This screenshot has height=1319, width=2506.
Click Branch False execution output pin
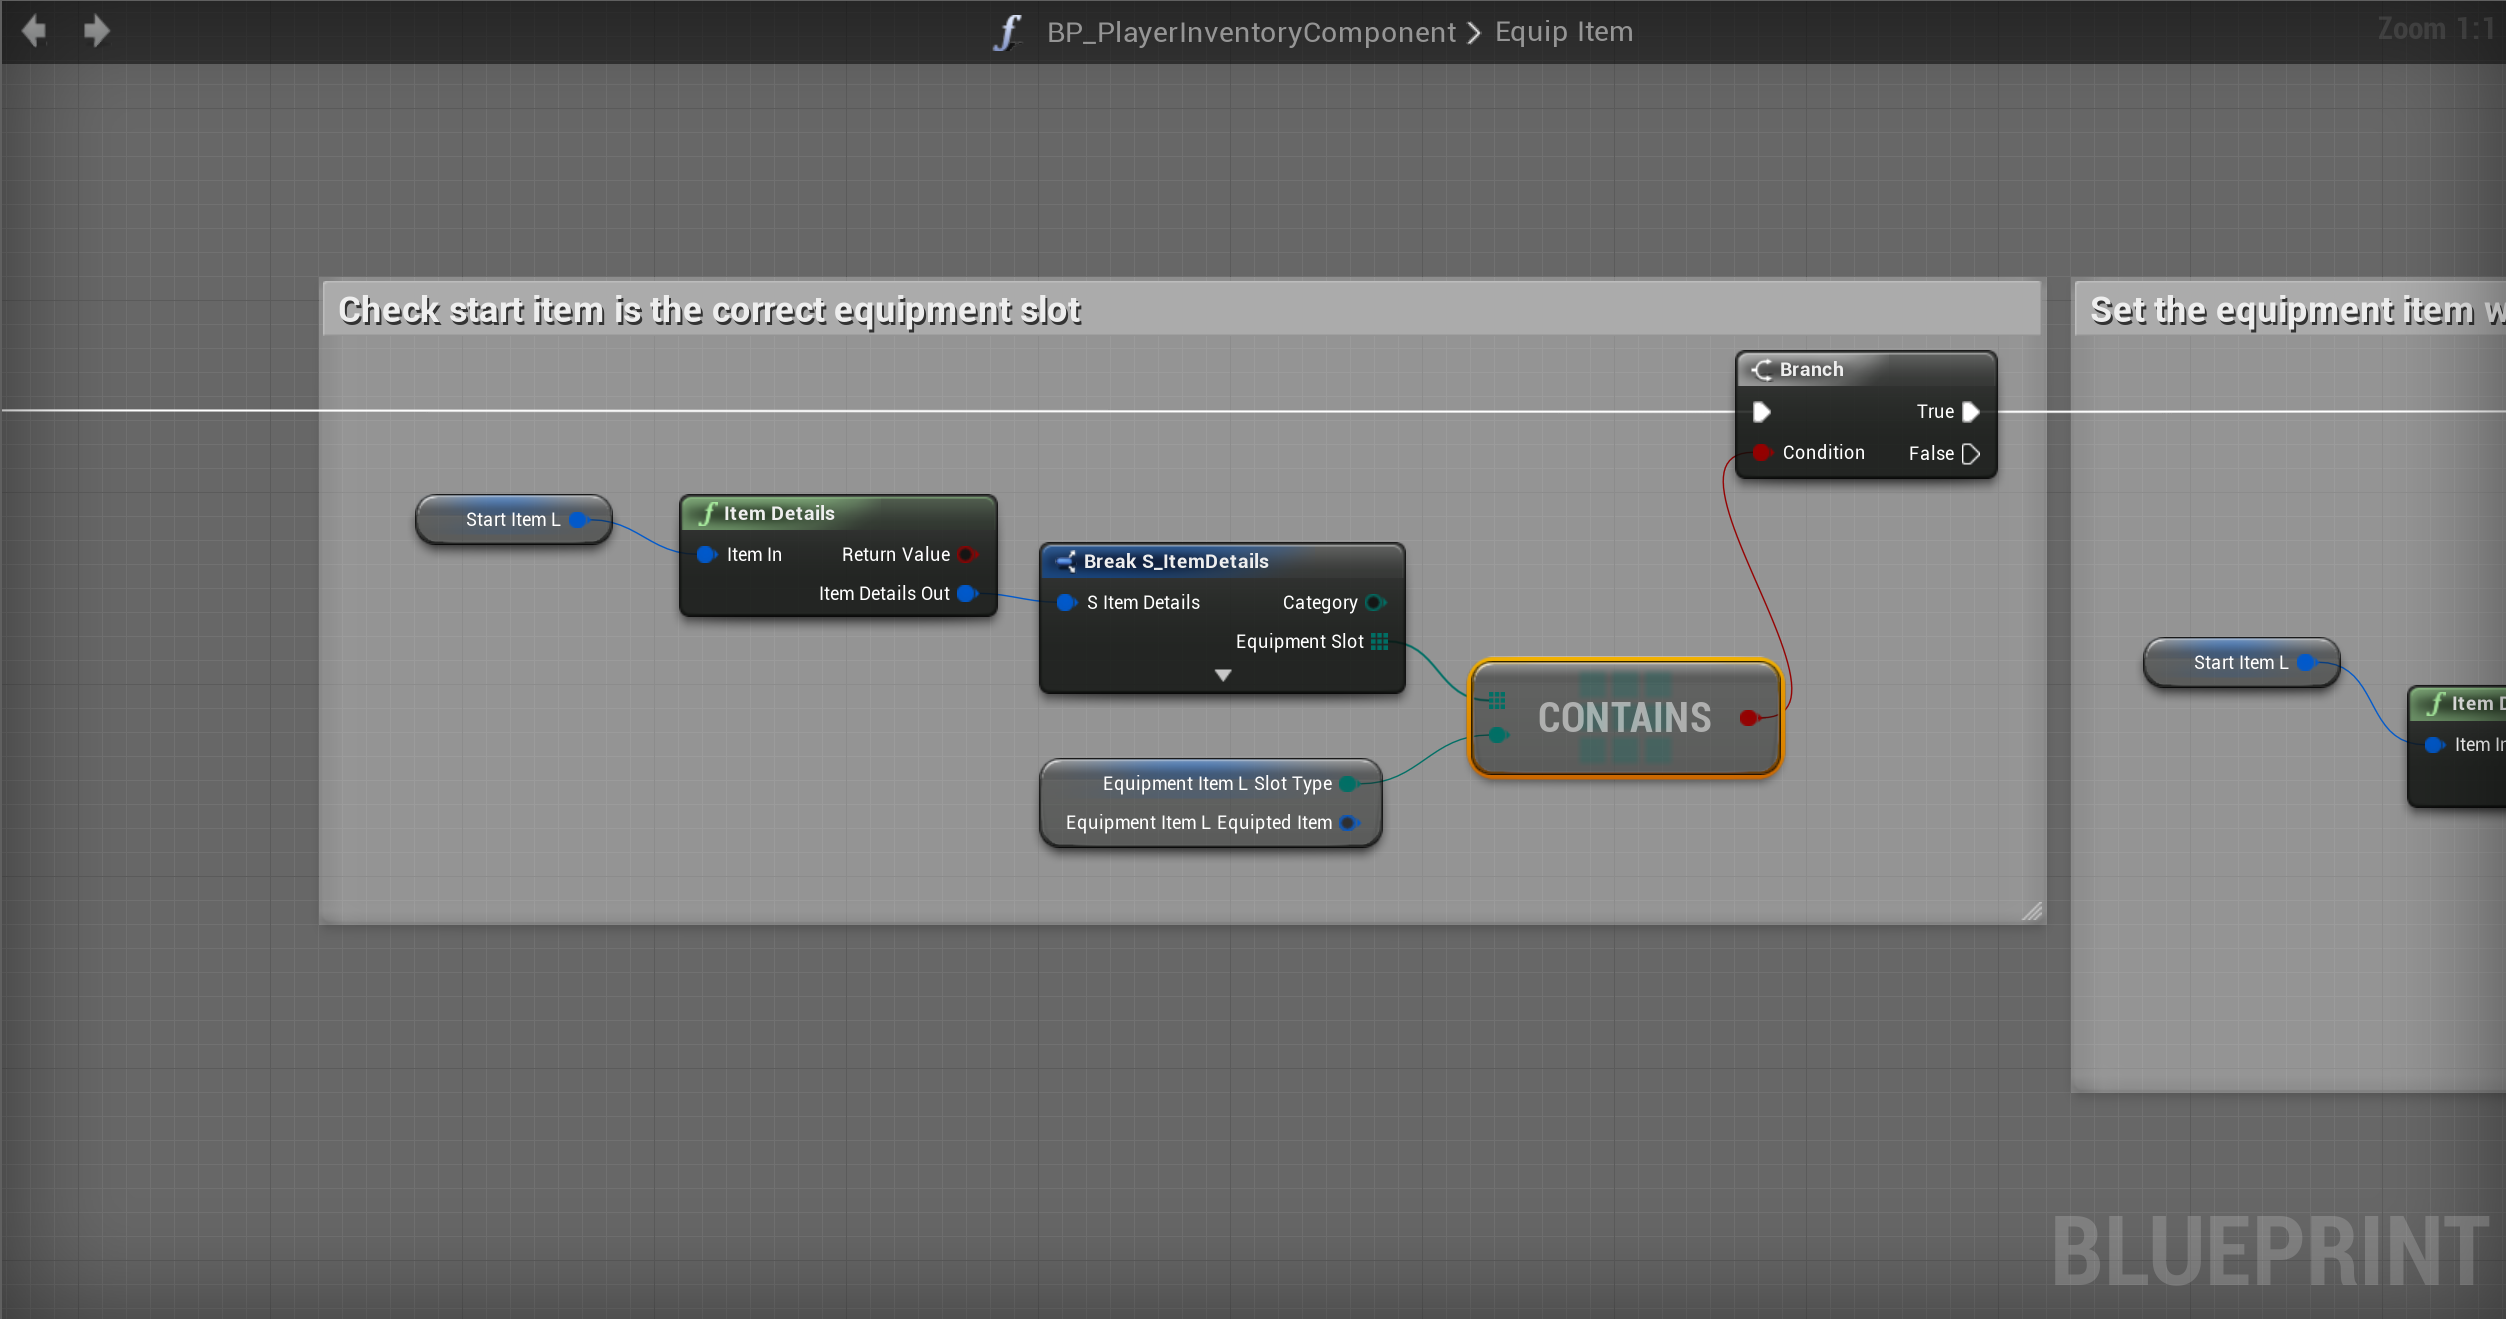click(x=1970, y=454)
